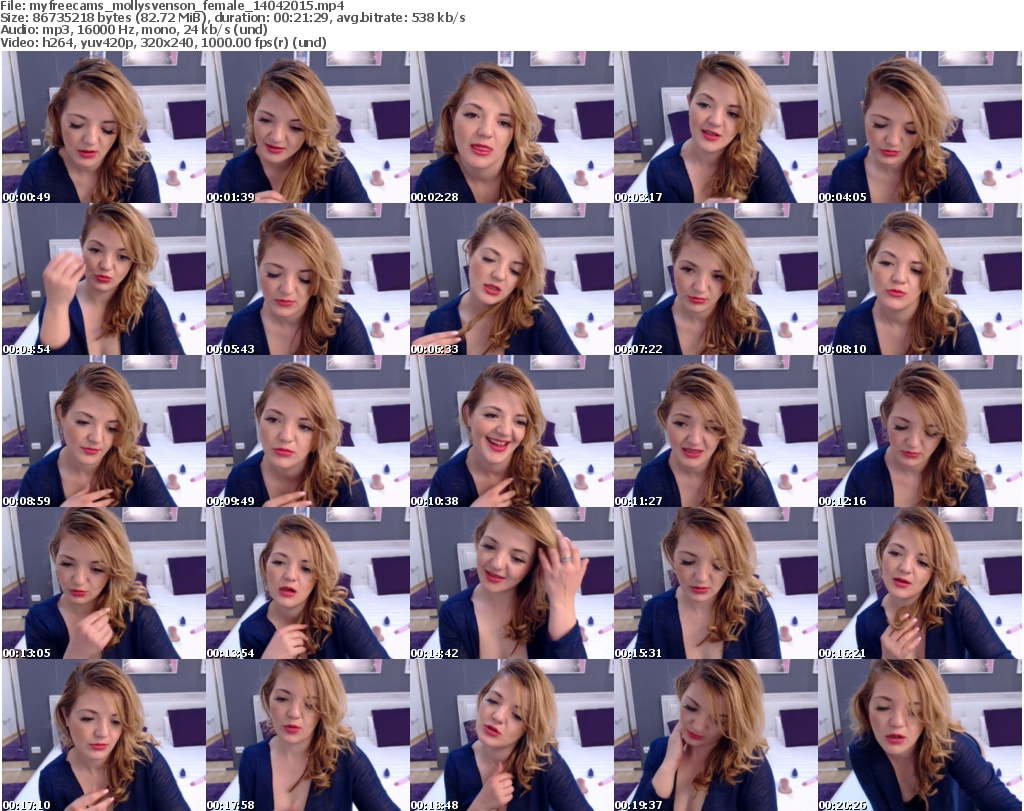The width and height of the screenshot is (1024, 811).
Task: Select the "Audio: mp3, 16000 Hz" line
Action: (x=134, y=30)
